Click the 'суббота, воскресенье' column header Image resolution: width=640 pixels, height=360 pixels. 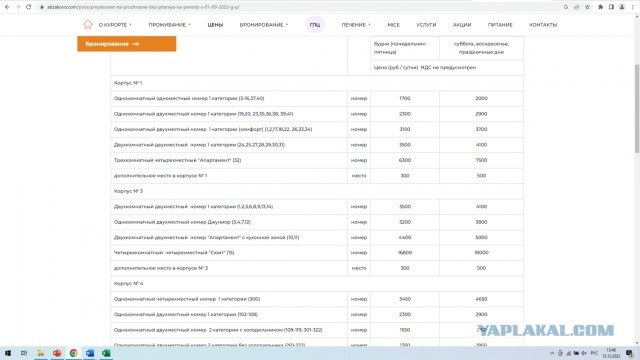pyautogui.click(x=482, y=48)
